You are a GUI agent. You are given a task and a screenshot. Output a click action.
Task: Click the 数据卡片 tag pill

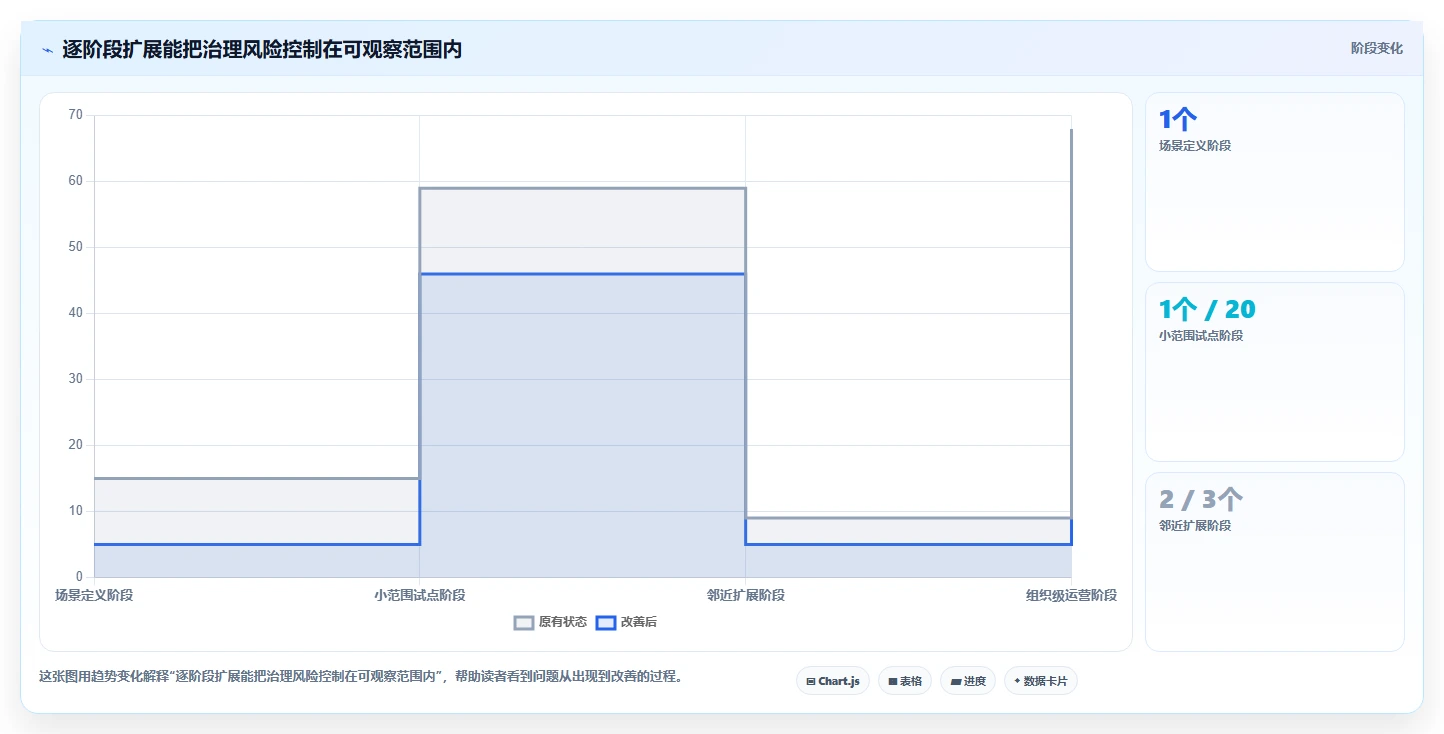point(1041,681)
